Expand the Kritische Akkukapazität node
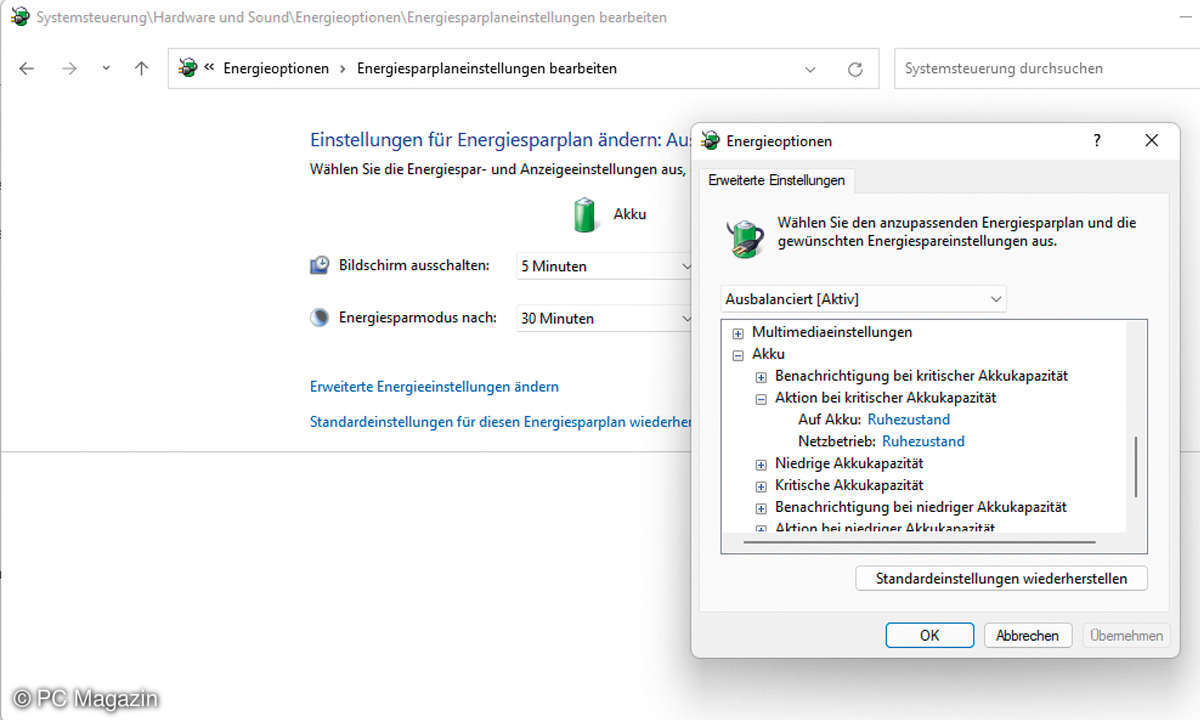Viewport: 1200px width, 720px height. 761,486
